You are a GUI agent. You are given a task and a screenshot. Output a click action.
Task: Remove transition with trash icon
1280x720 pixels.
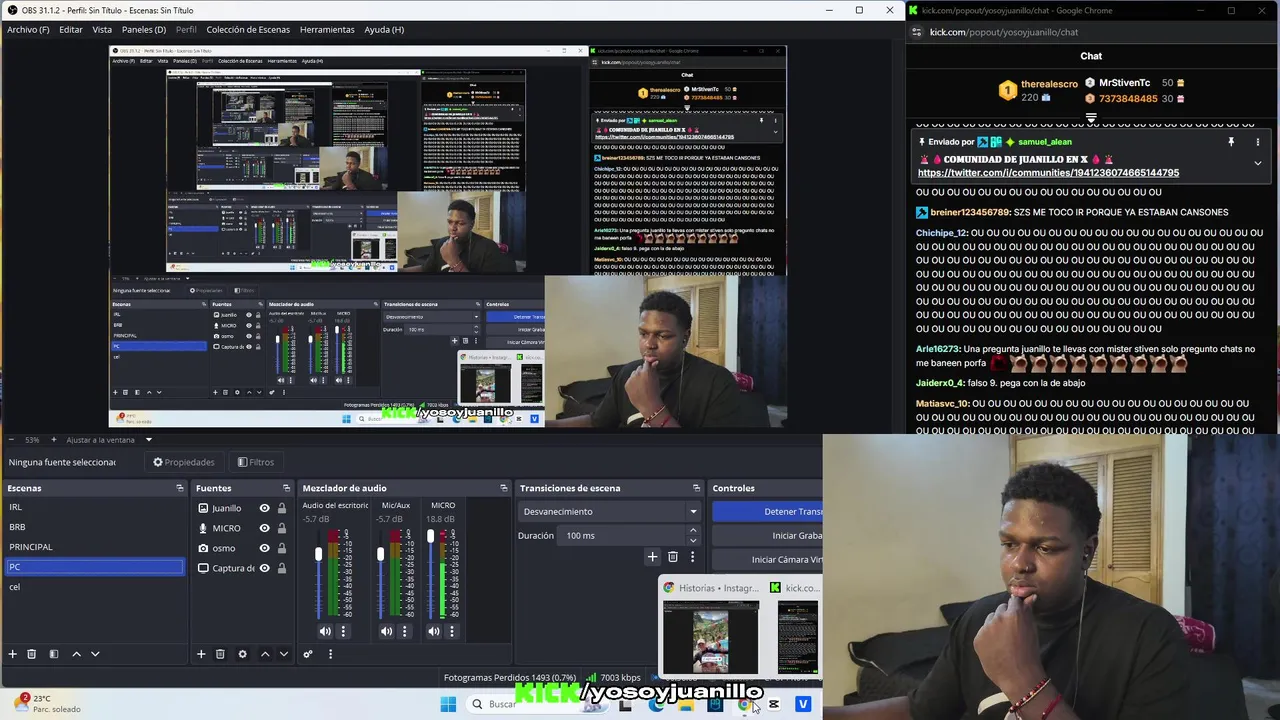pos(673,557)
